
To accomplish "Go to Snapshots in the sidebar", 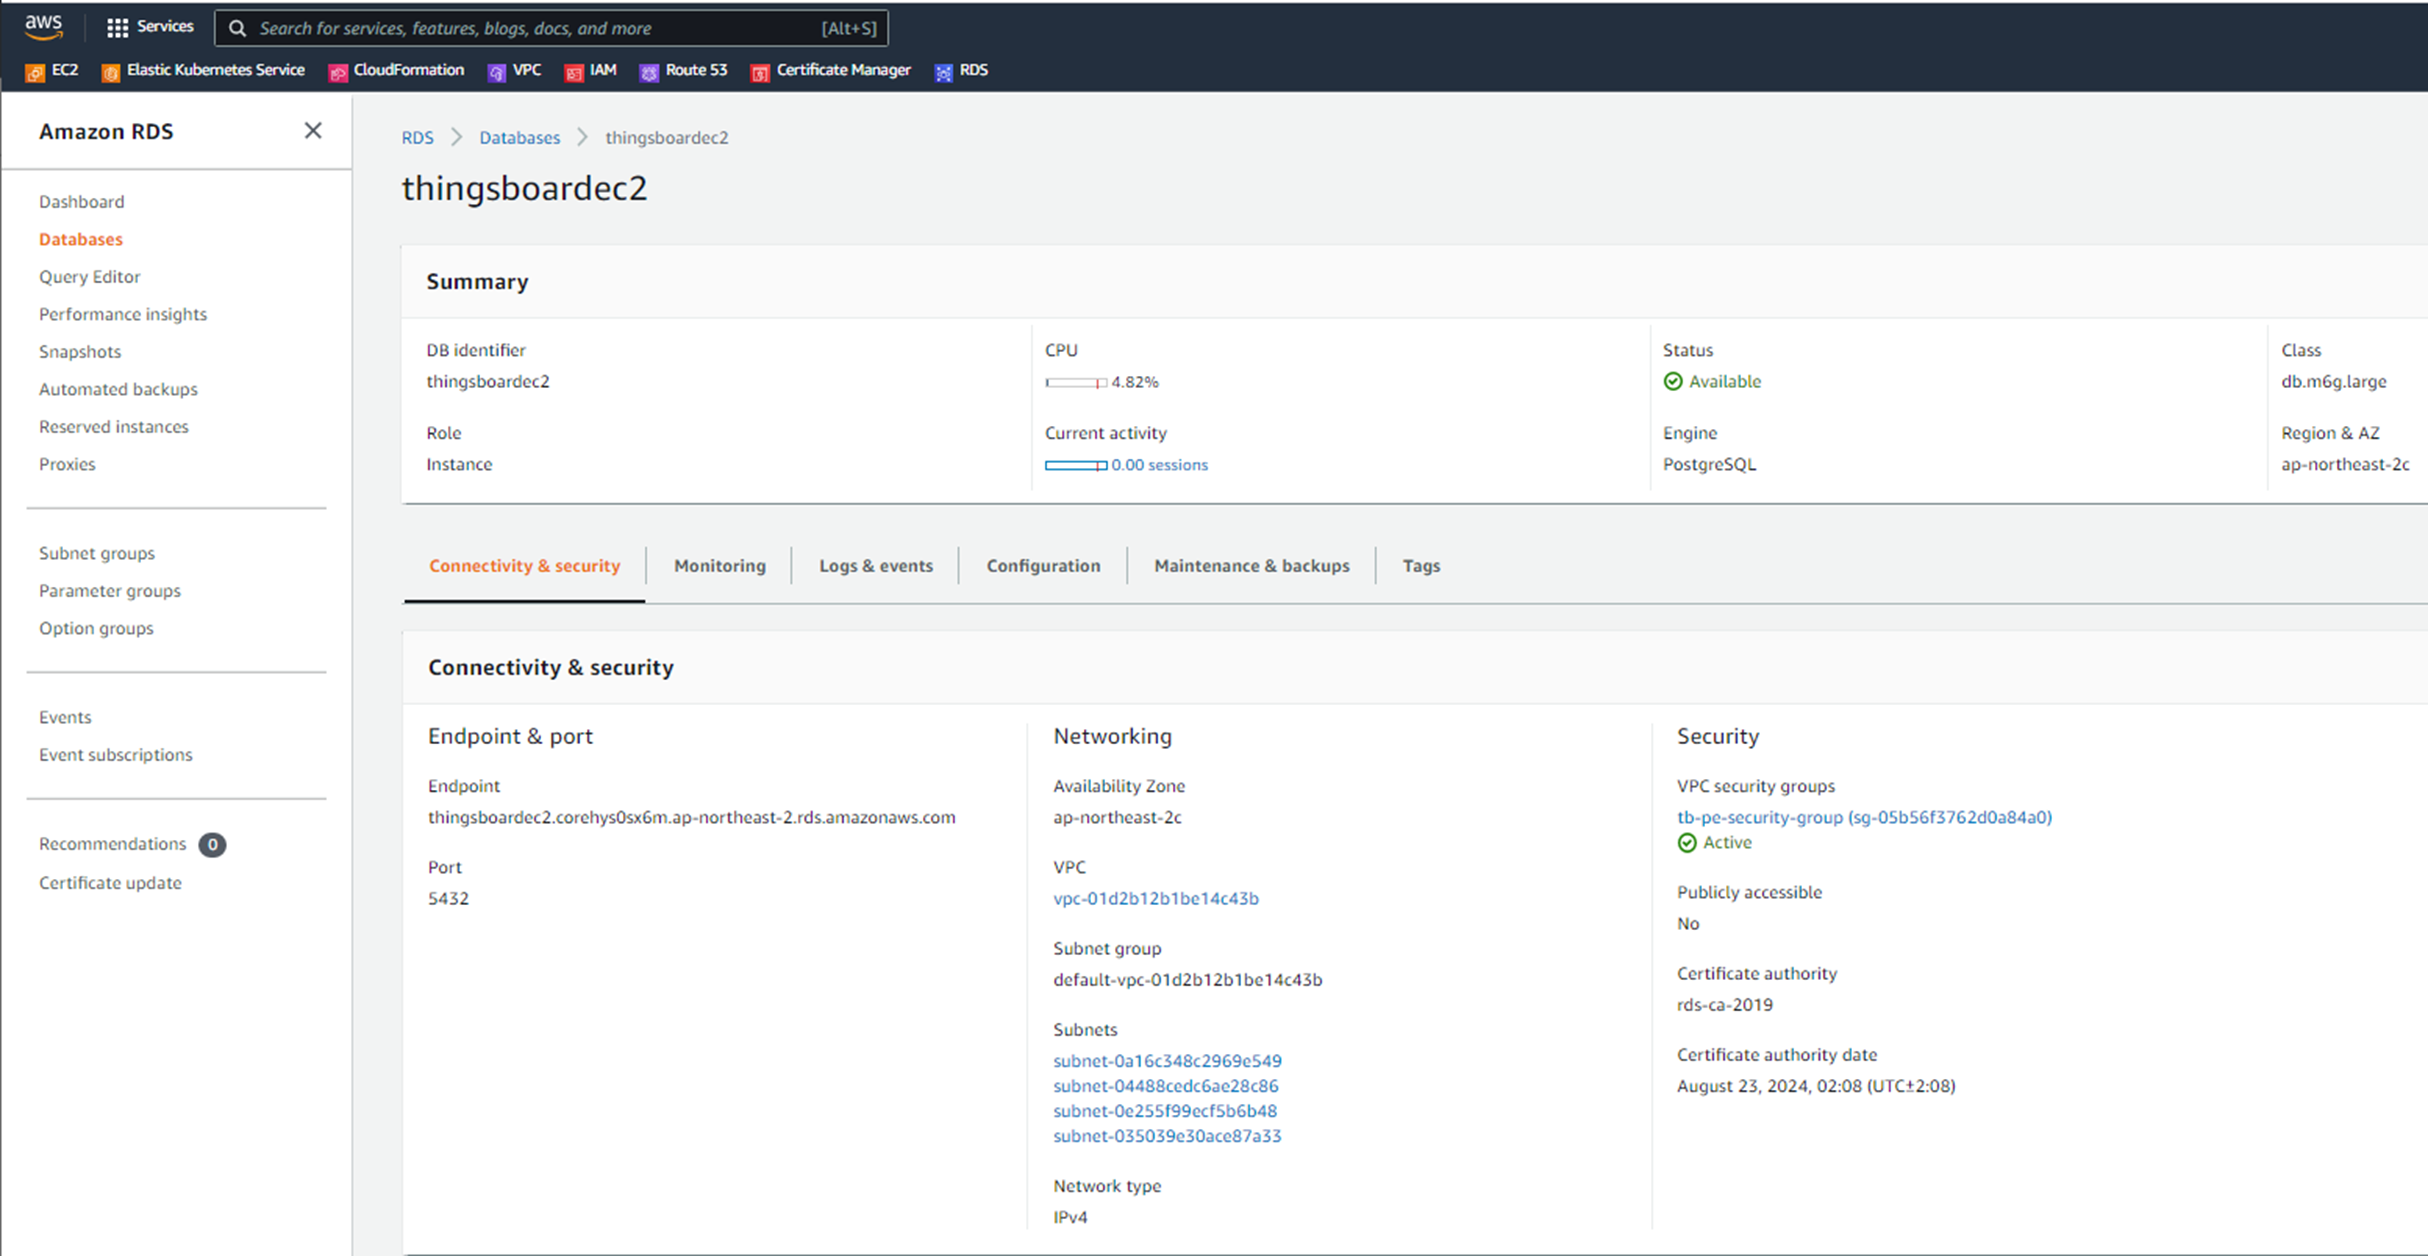I will click(x=80, y=352).
